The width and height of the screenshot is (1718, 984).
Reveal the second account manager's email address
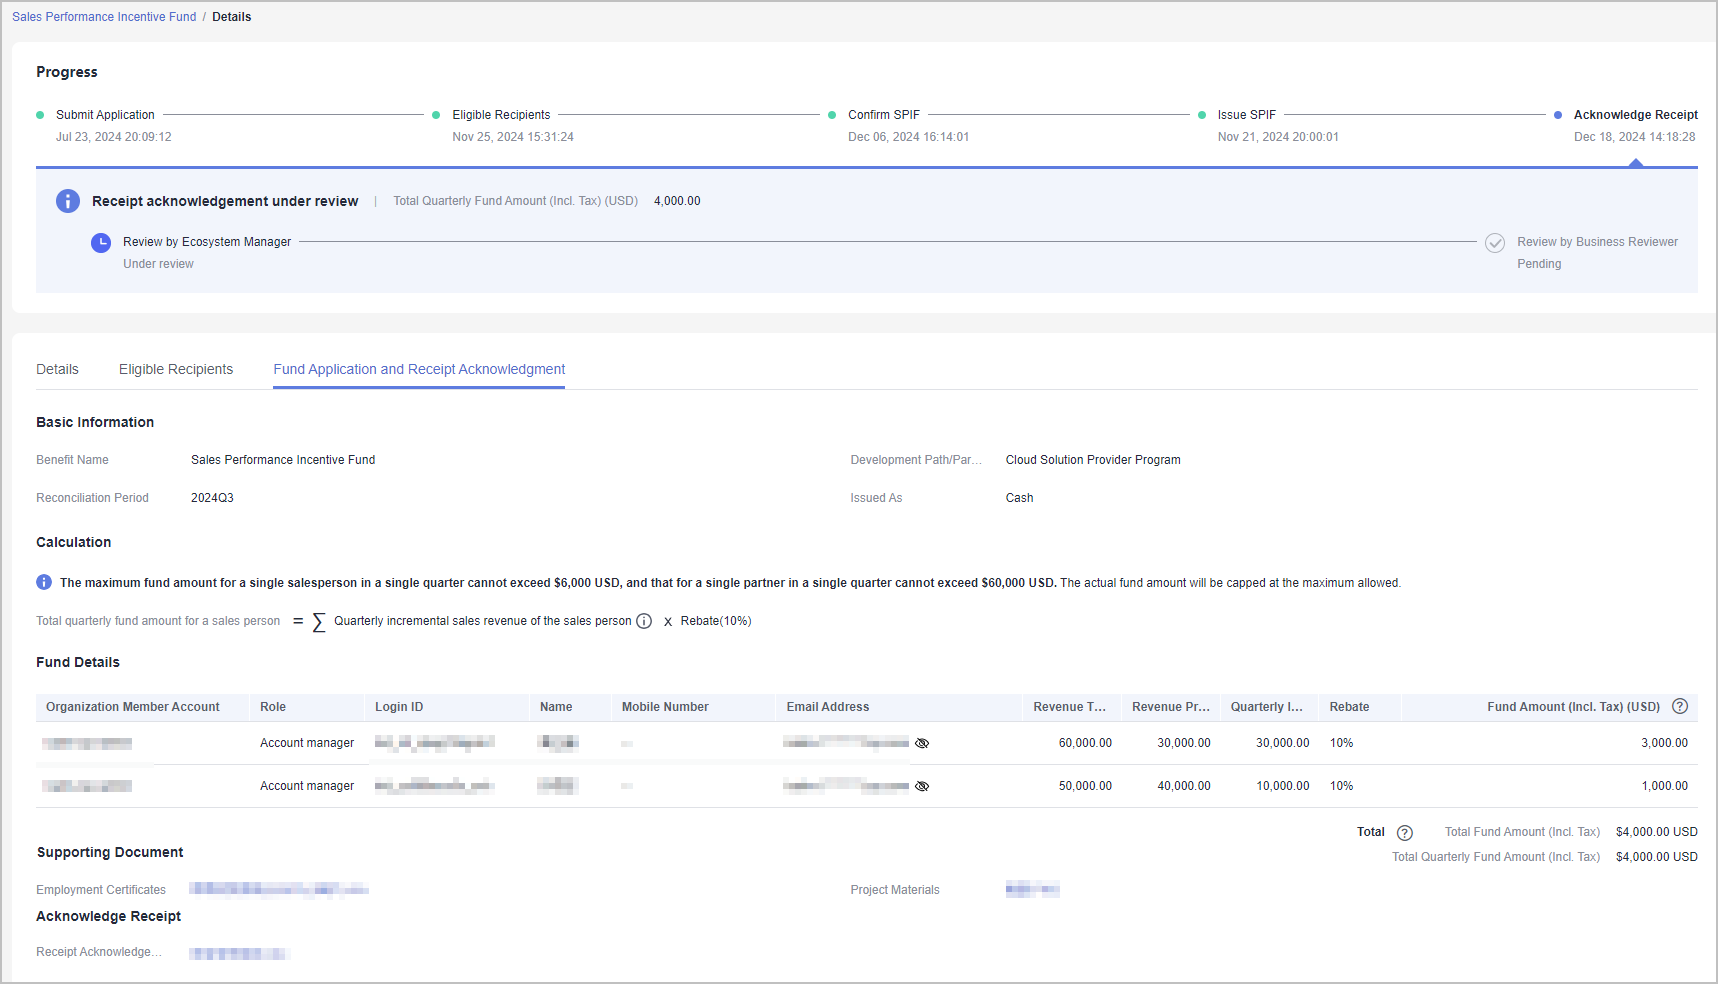click(922, 786)
